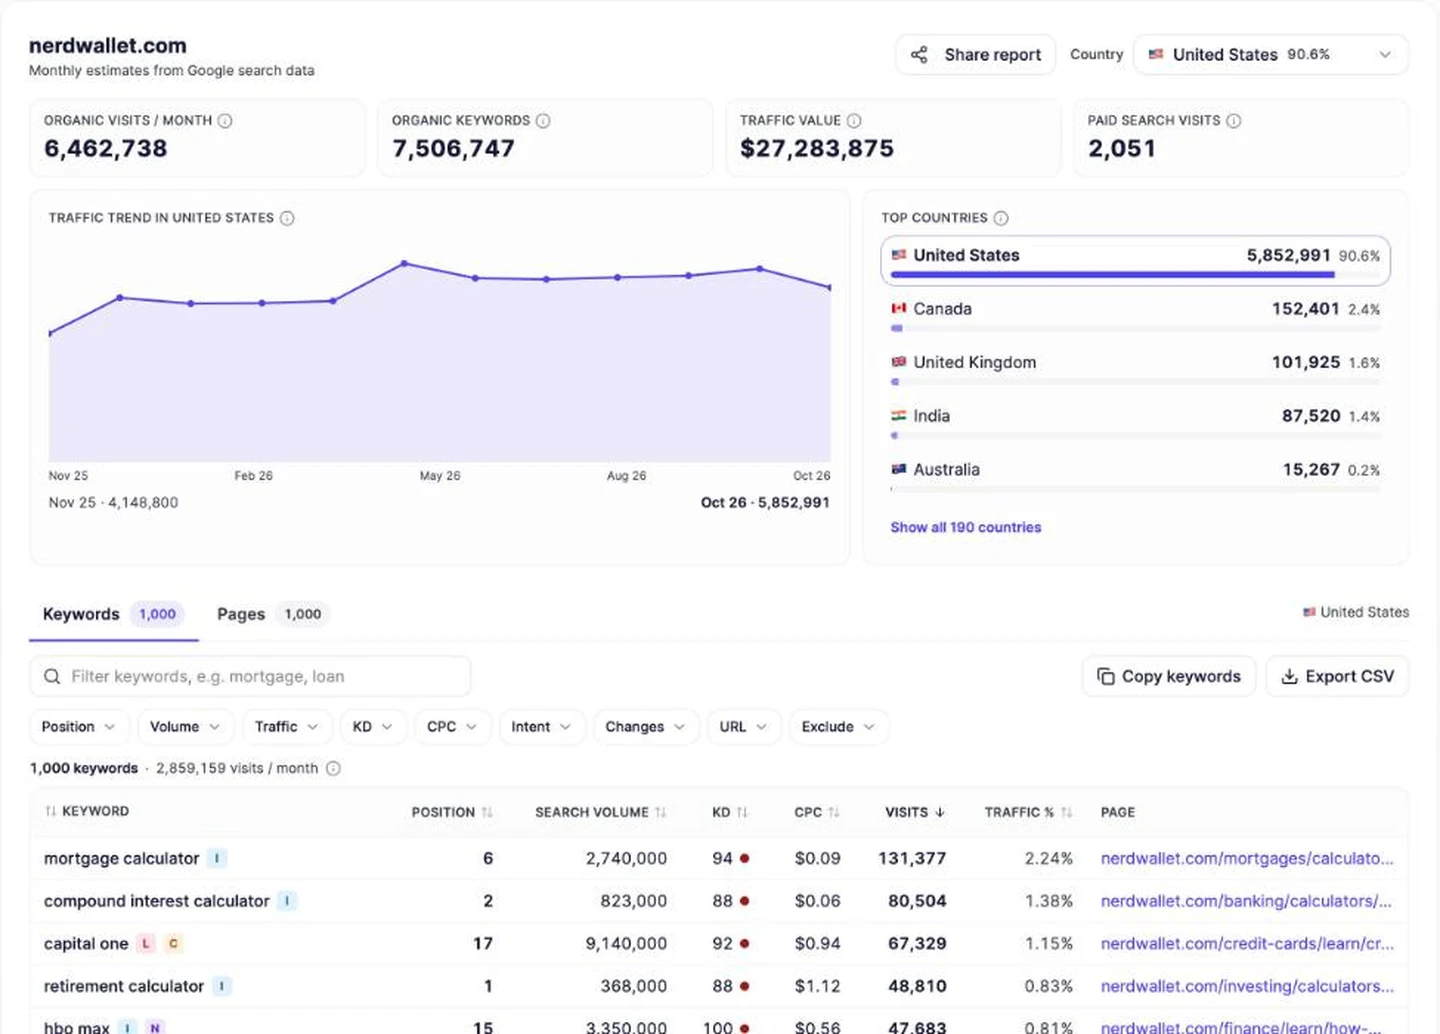This screenshot has width=1440, height=1034.
Task: Click info icon beside Traffic Value
Action: click(854, 121)
